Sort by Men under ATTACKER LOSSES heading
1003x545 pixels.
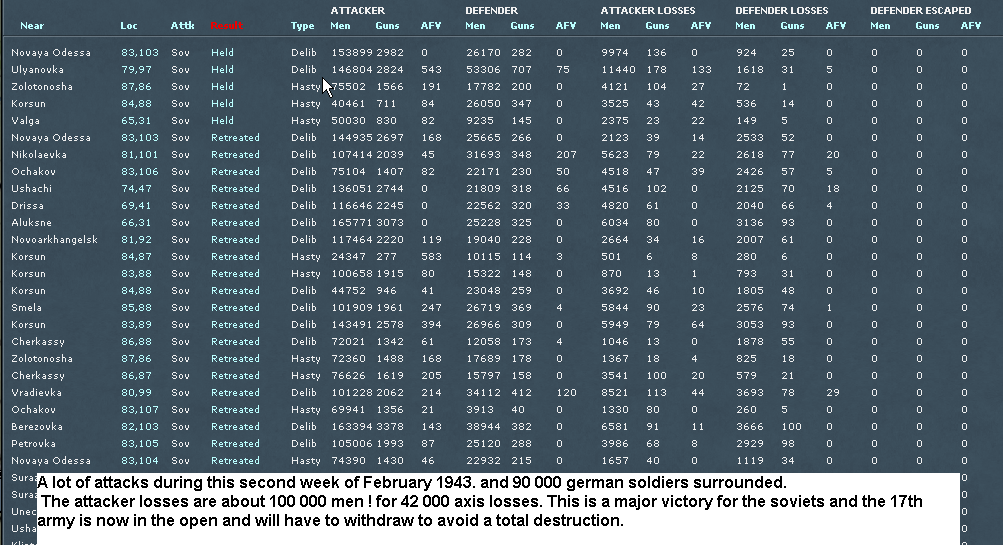[610, 26]
